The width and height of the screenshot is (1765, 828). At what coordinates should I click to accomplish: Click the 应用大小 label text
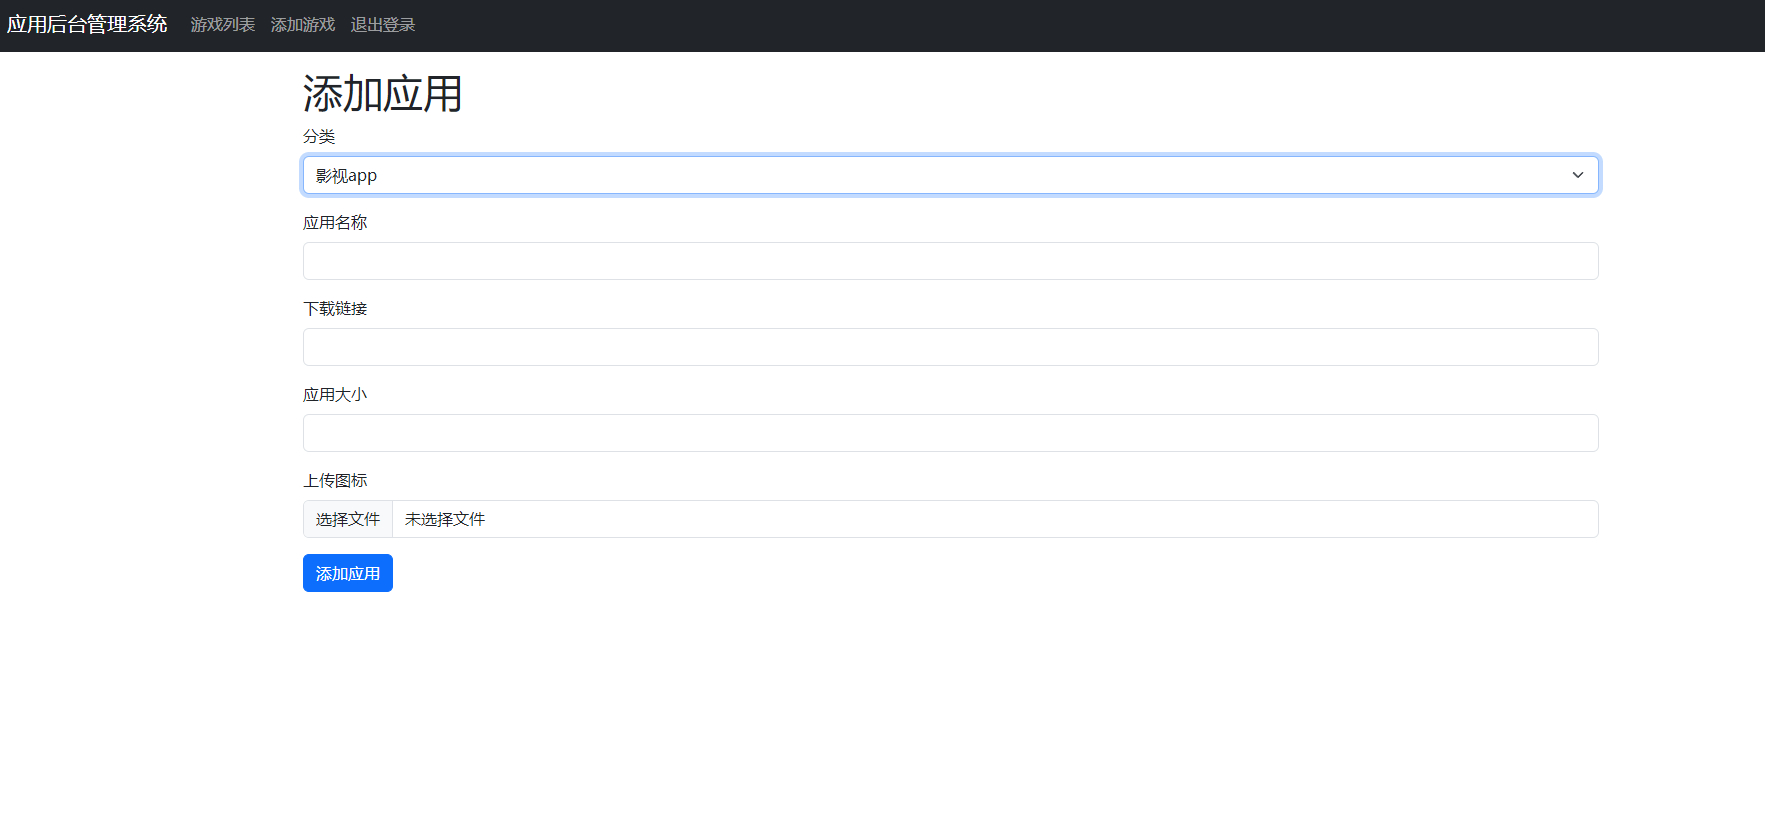[335, 395]
